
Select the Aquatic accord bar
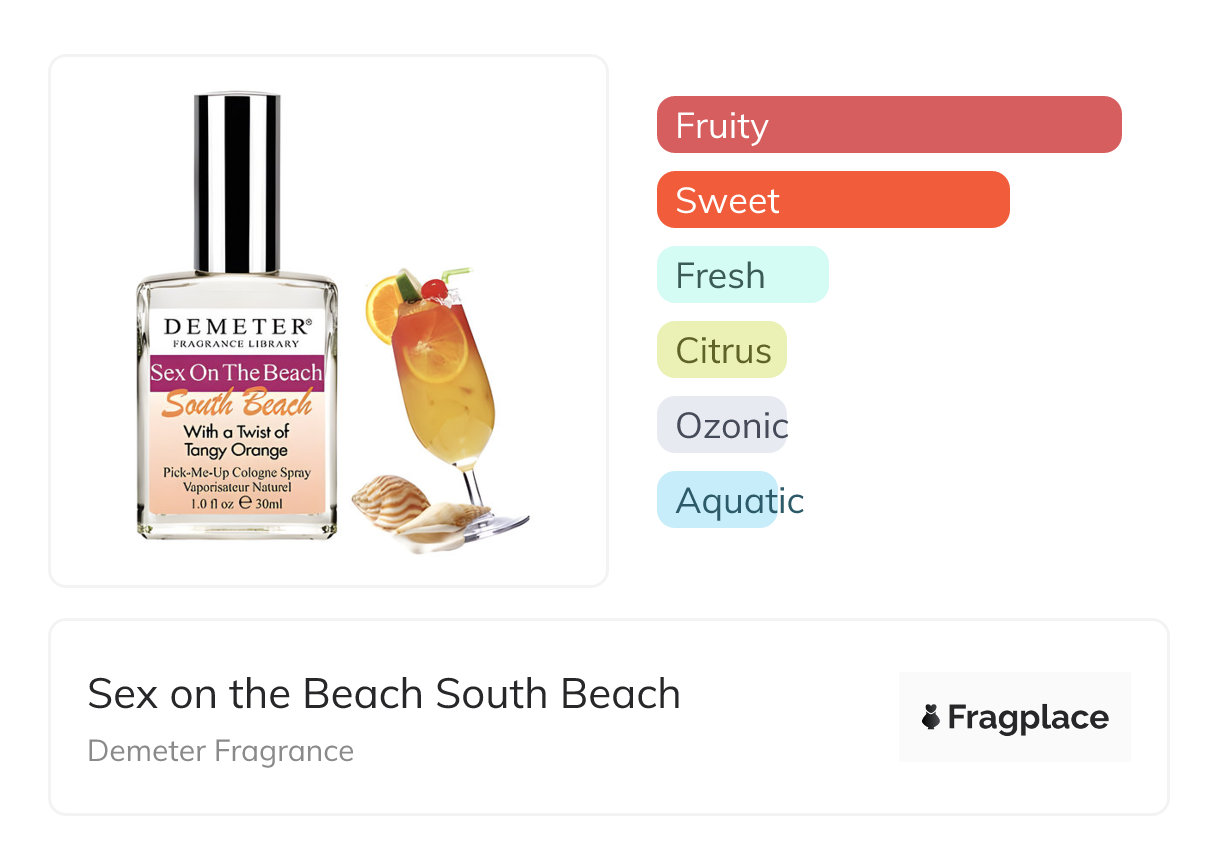click(x=717, y=500)
